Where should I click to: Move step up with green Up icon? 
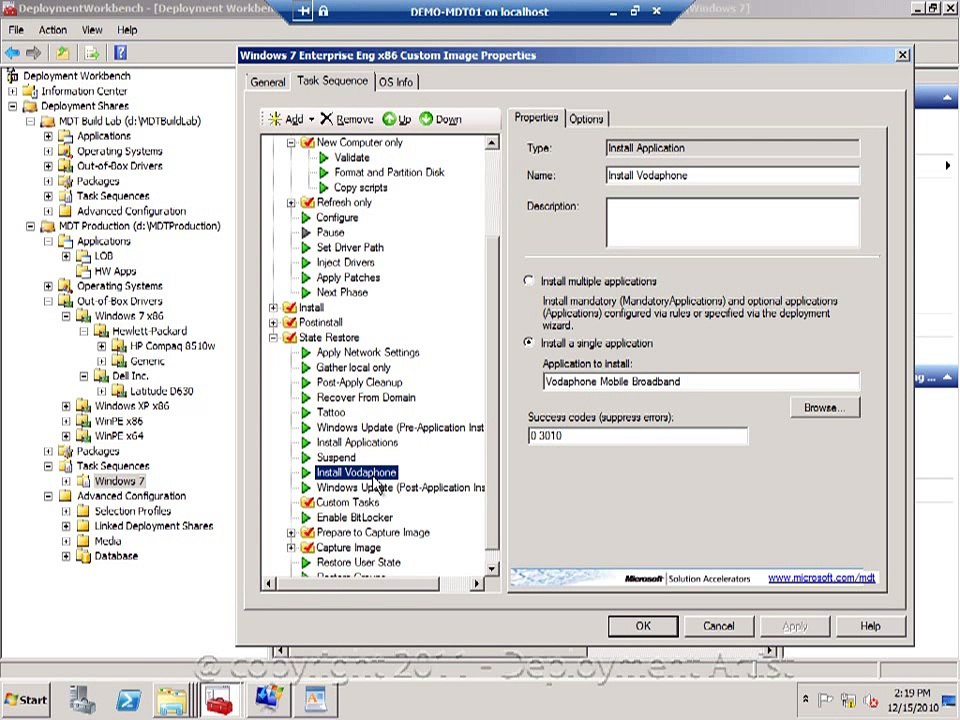pyautogui.click(x=389, y=119)
